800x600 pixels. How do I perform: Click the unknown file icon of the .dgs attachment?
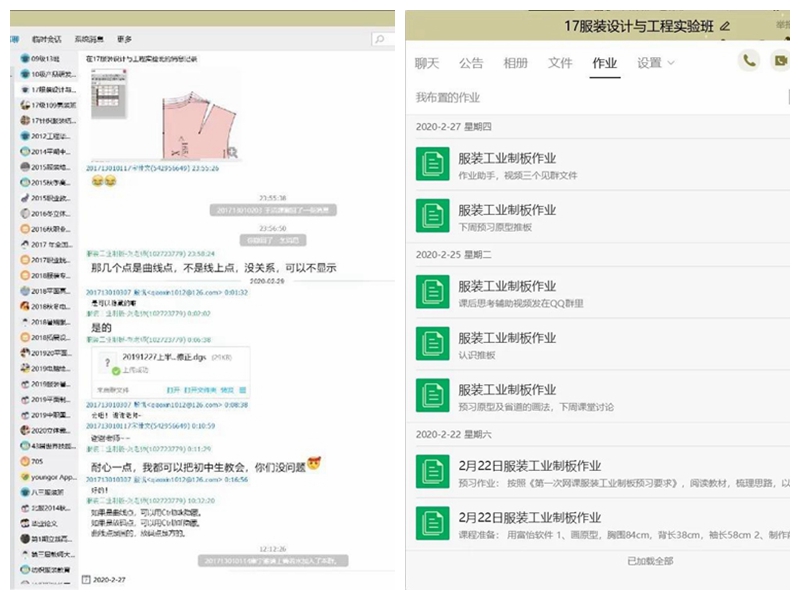tap(108, 359)
